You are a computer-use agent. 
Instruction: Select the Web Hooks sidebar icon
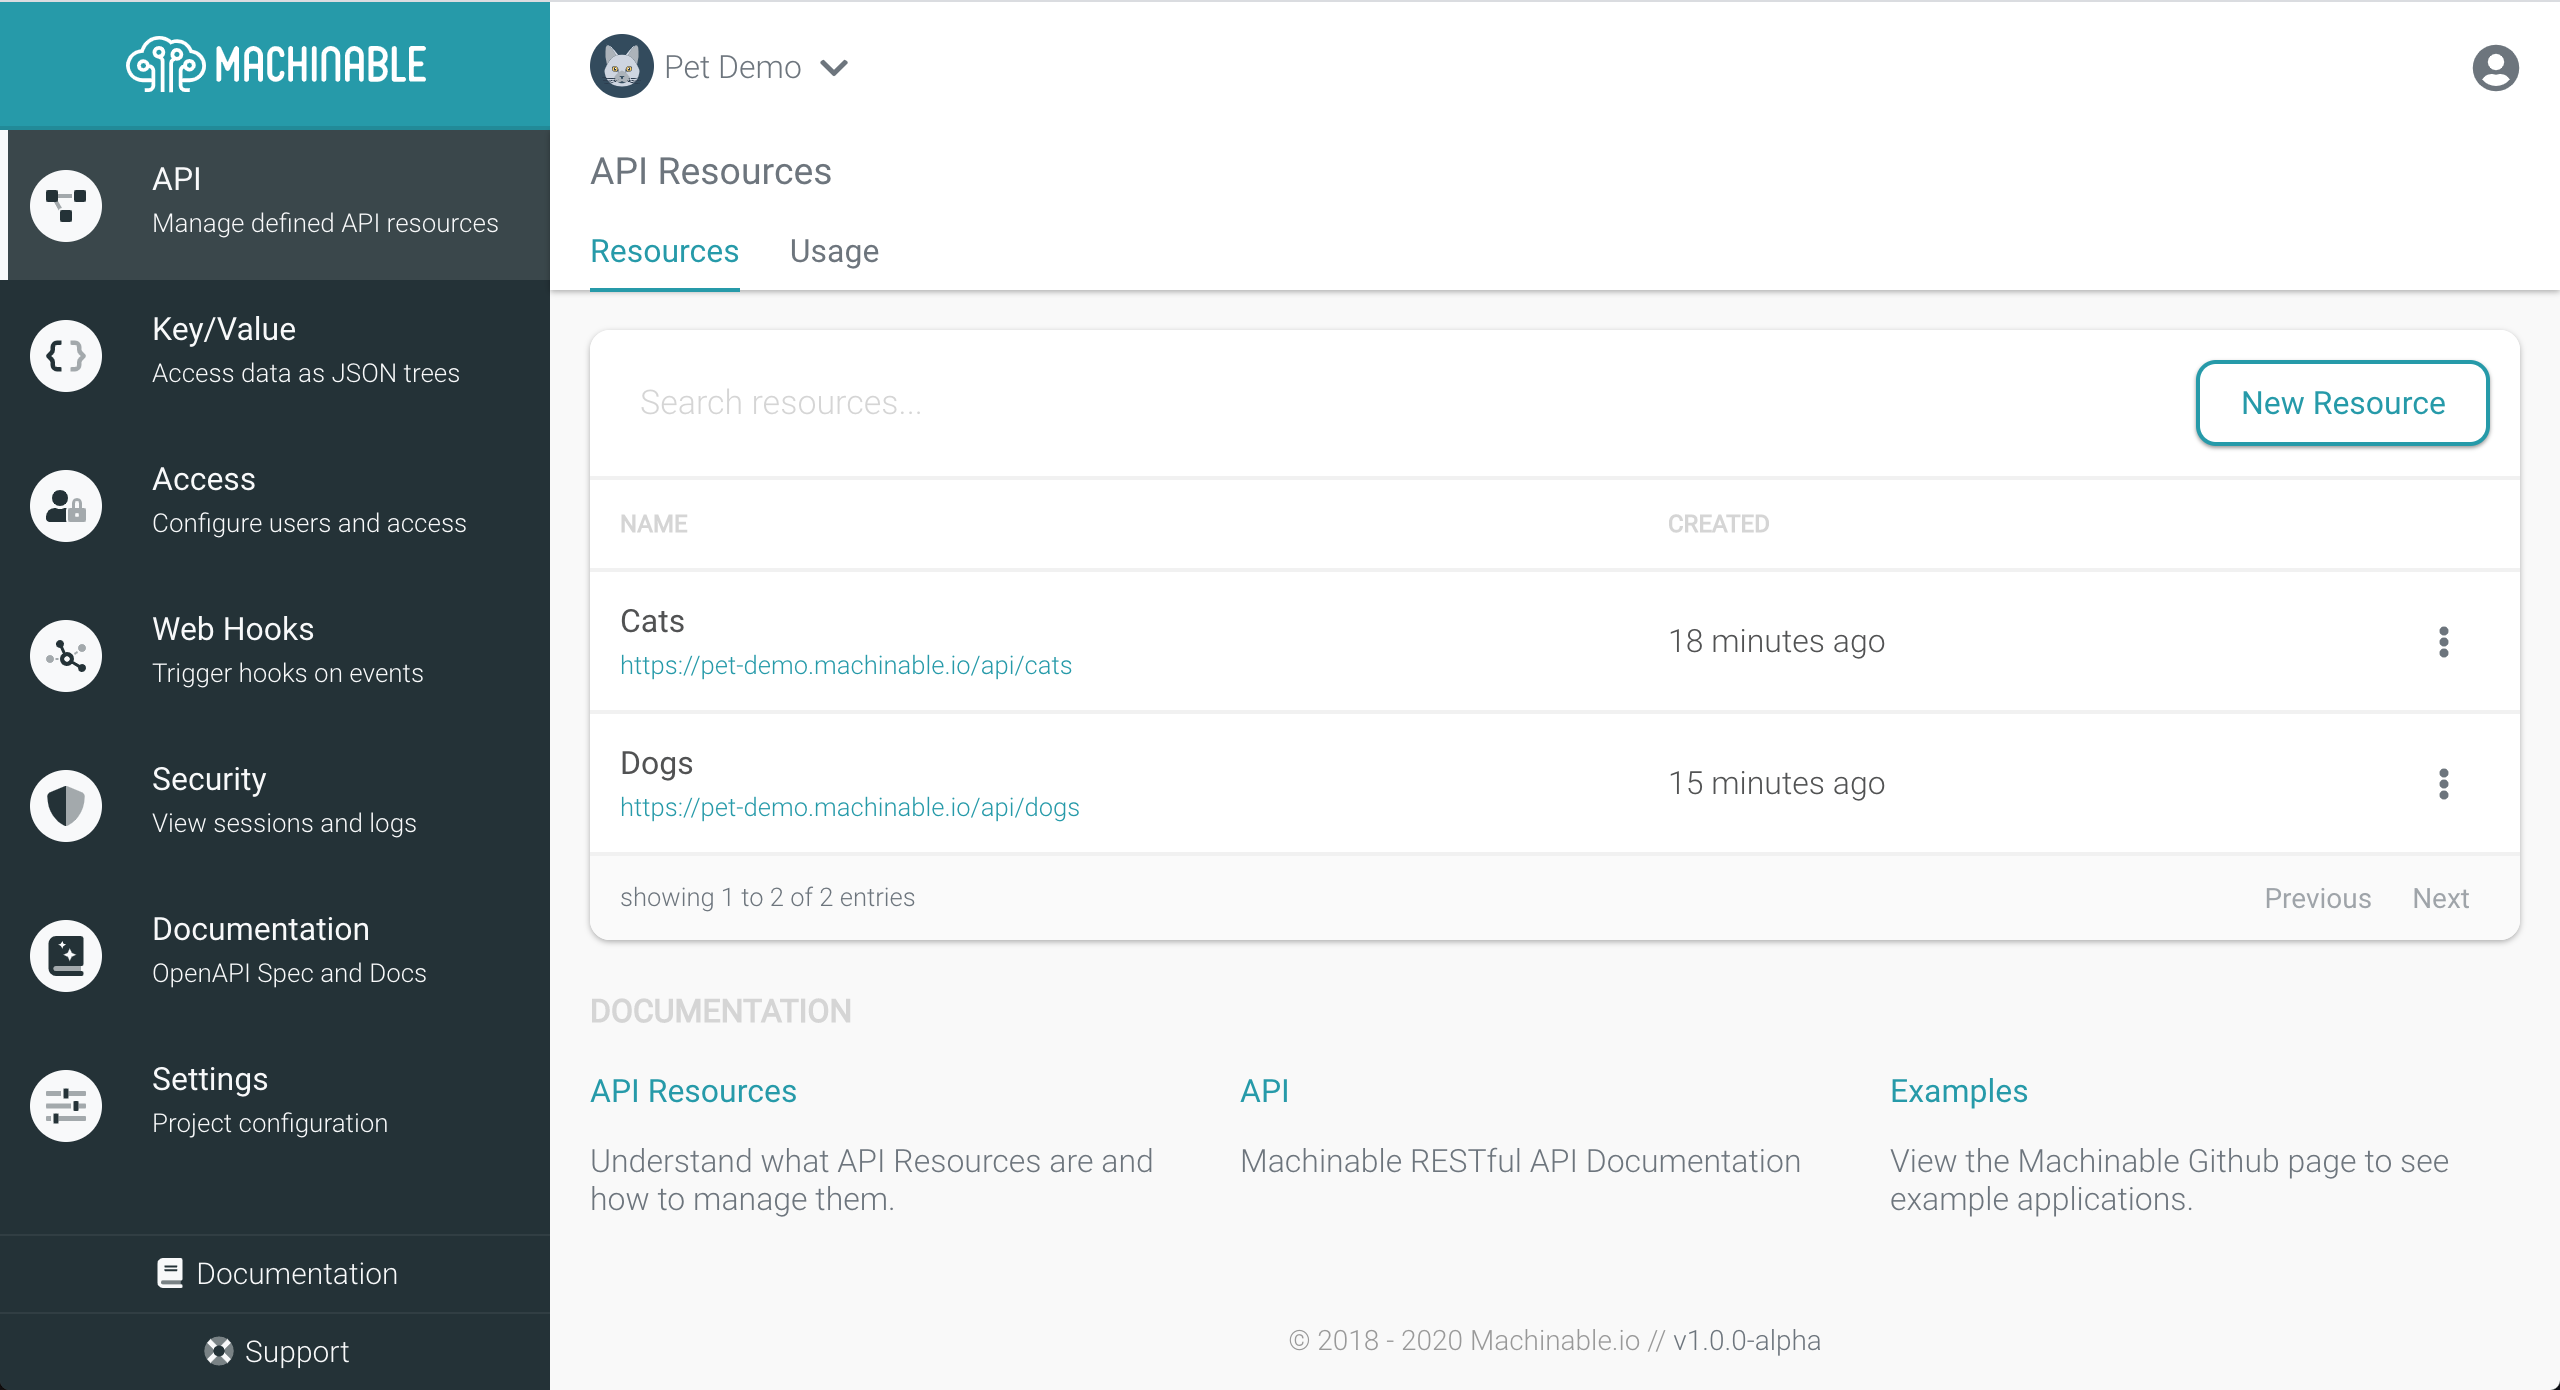(65, 655)
